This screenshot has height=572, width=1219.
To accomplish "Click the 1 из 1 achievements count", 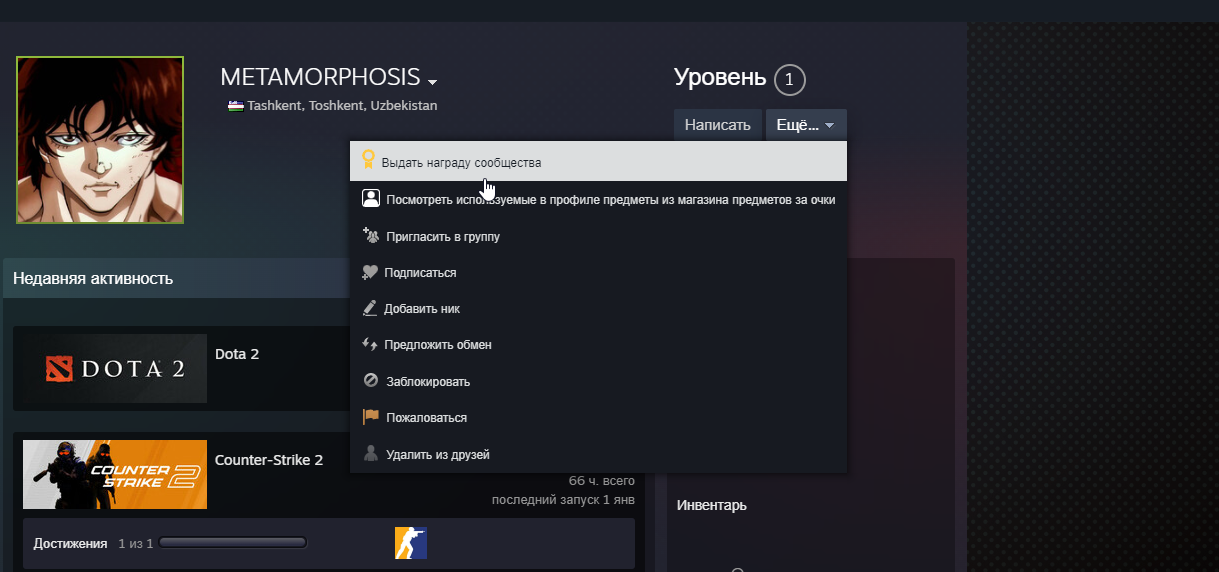I will click(135, 543).
